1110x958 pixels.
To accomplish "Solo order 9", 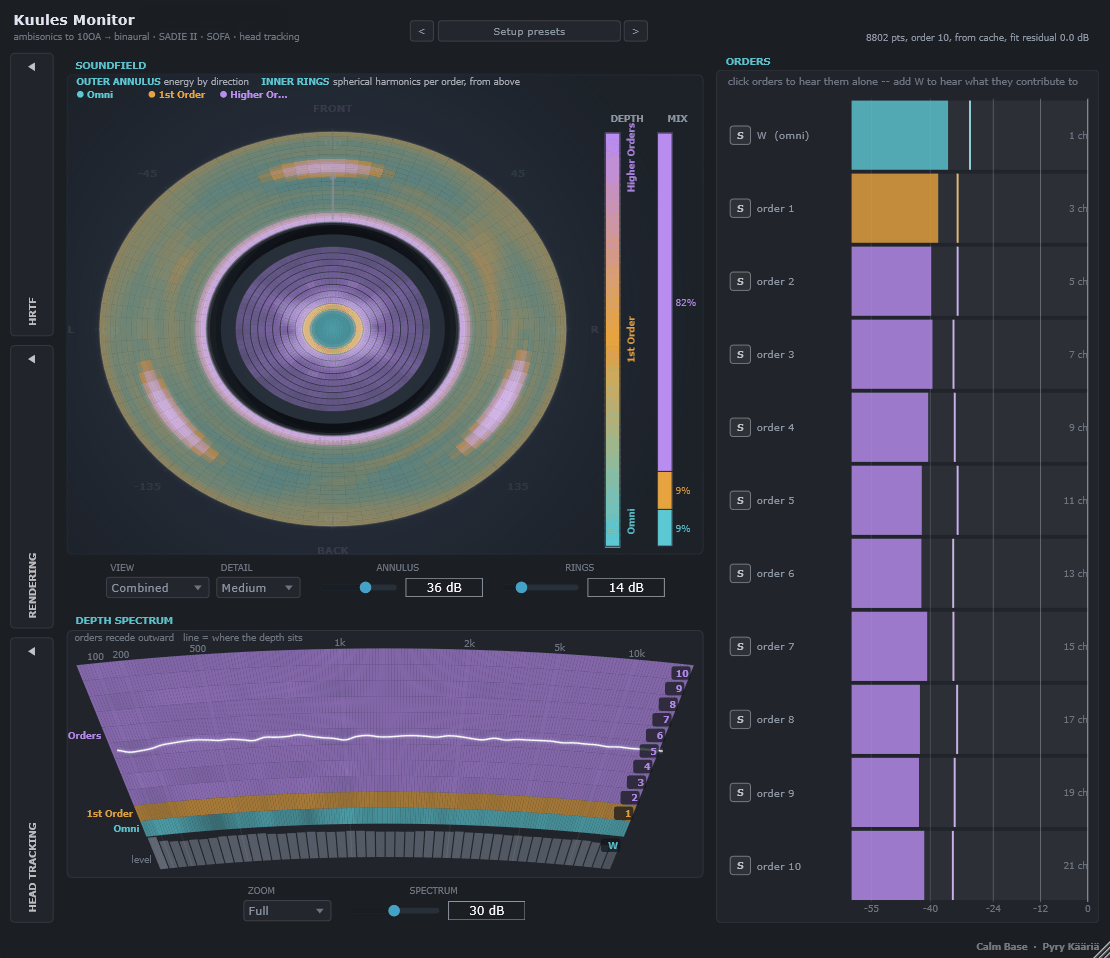I will [740, 792].
